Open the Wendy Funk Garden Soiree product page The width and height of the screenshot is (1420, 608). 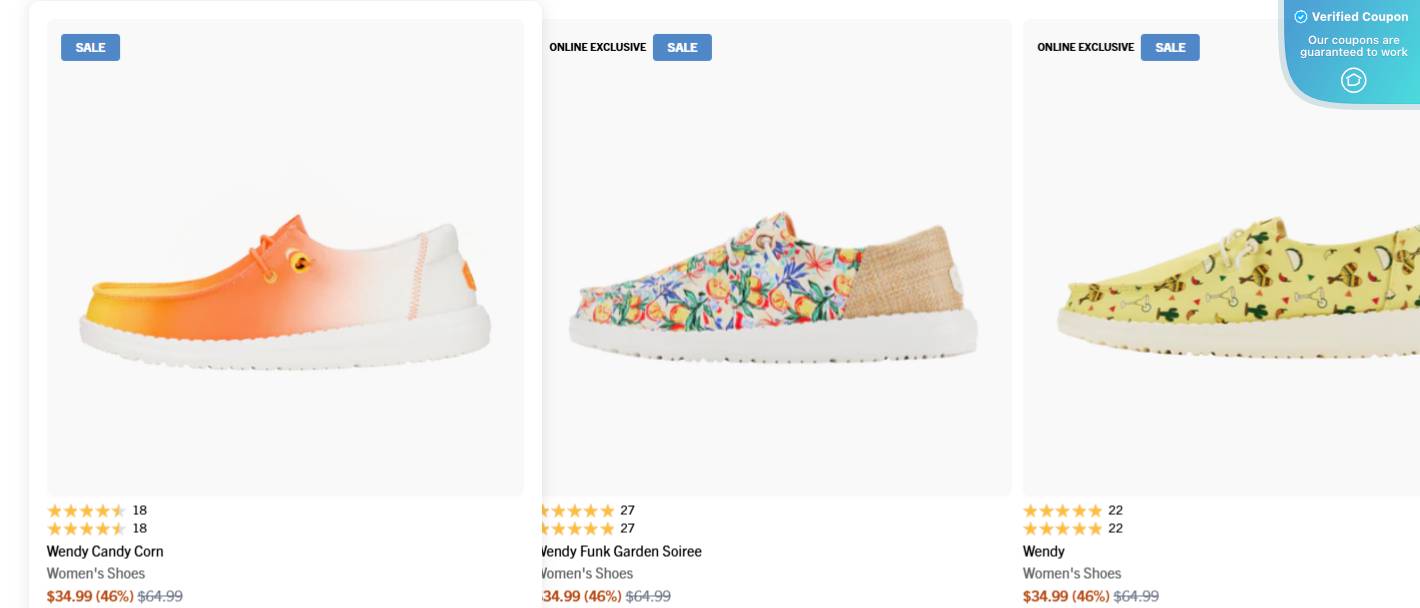pyautogui.click(x=619, y=551)
